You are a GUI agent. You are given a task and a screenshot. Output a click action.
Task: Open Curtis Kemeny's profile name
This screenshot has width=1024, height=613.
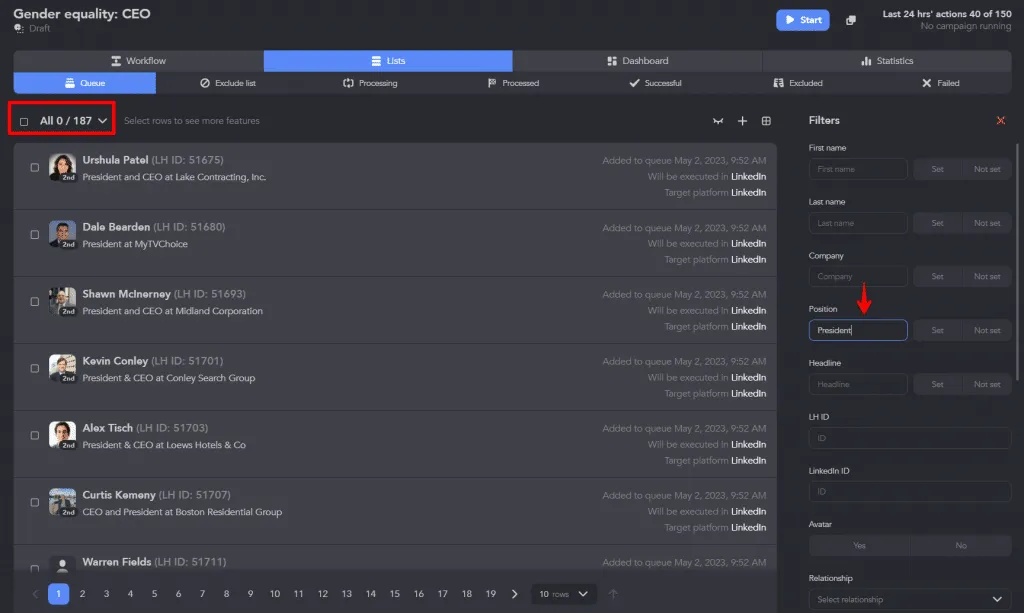[119, 495]
